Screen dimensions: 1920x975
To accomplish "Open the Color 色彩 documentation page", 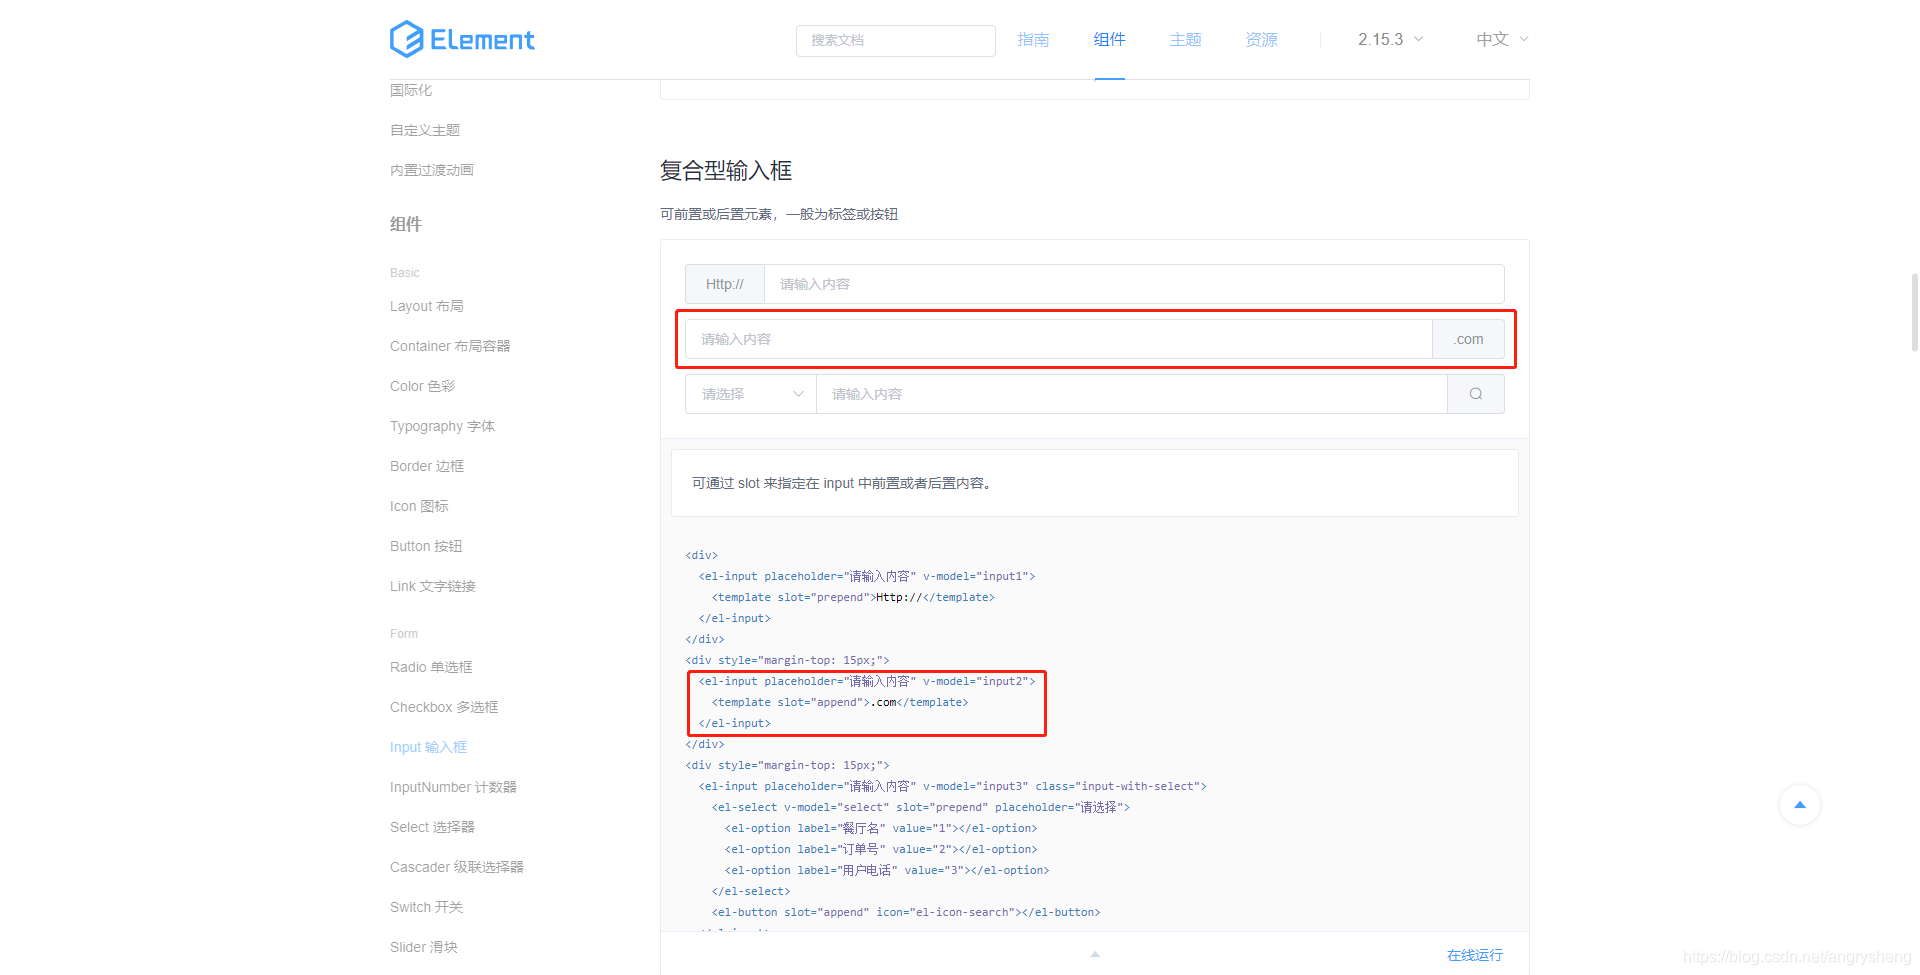I will 421,385.
